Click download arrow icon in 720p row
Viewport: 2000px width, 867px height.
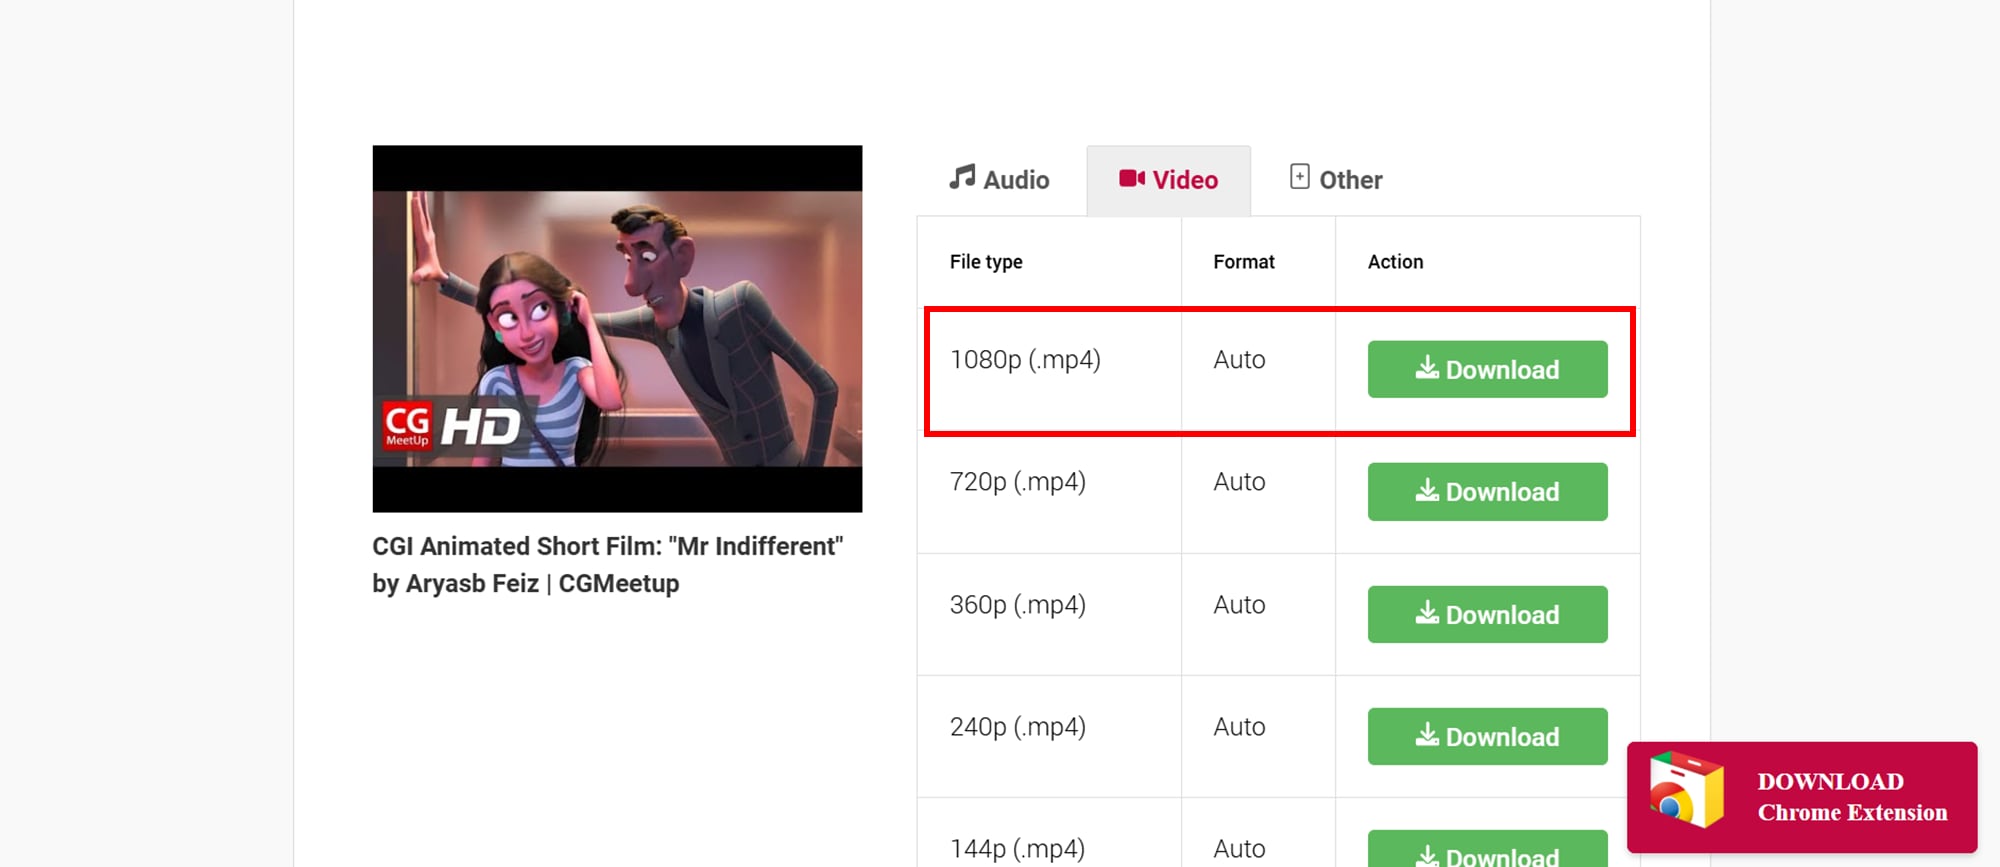pos(1427,490)
